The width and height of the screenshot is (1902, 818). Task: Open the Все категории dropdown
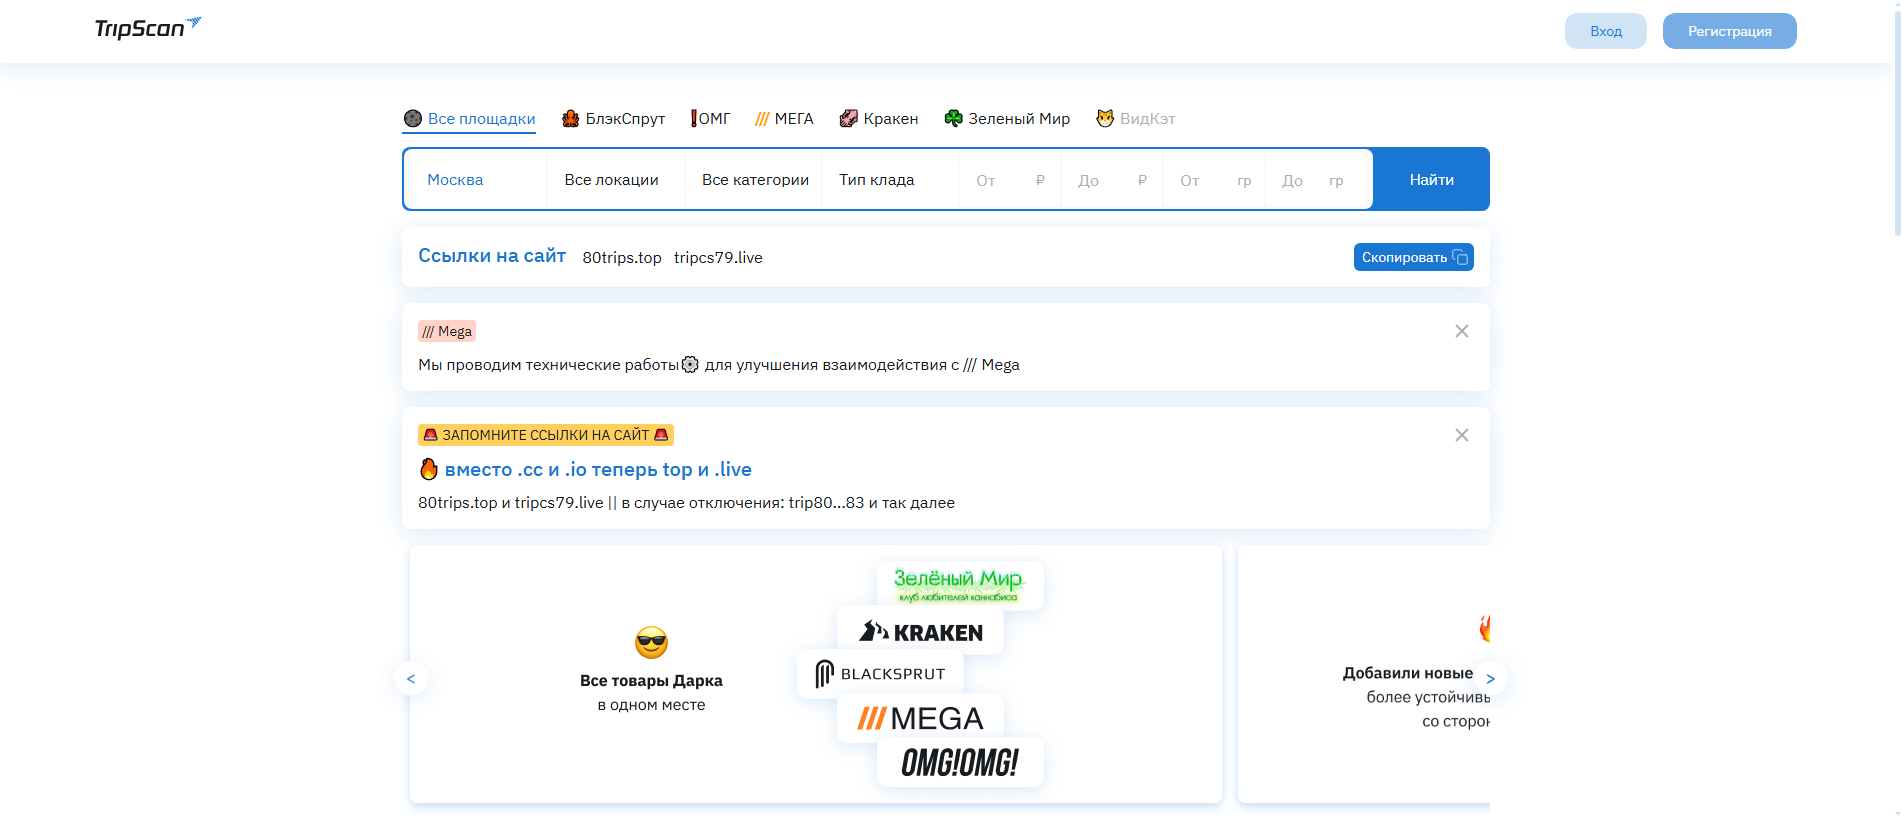[x=754, y=180]
